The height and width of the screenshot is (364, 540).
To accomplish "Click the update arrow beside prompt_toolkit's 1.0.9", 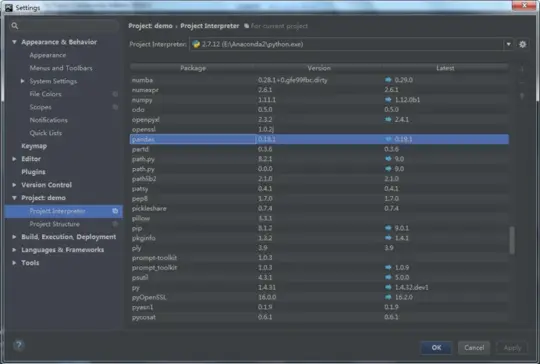I will coord(388,267).
